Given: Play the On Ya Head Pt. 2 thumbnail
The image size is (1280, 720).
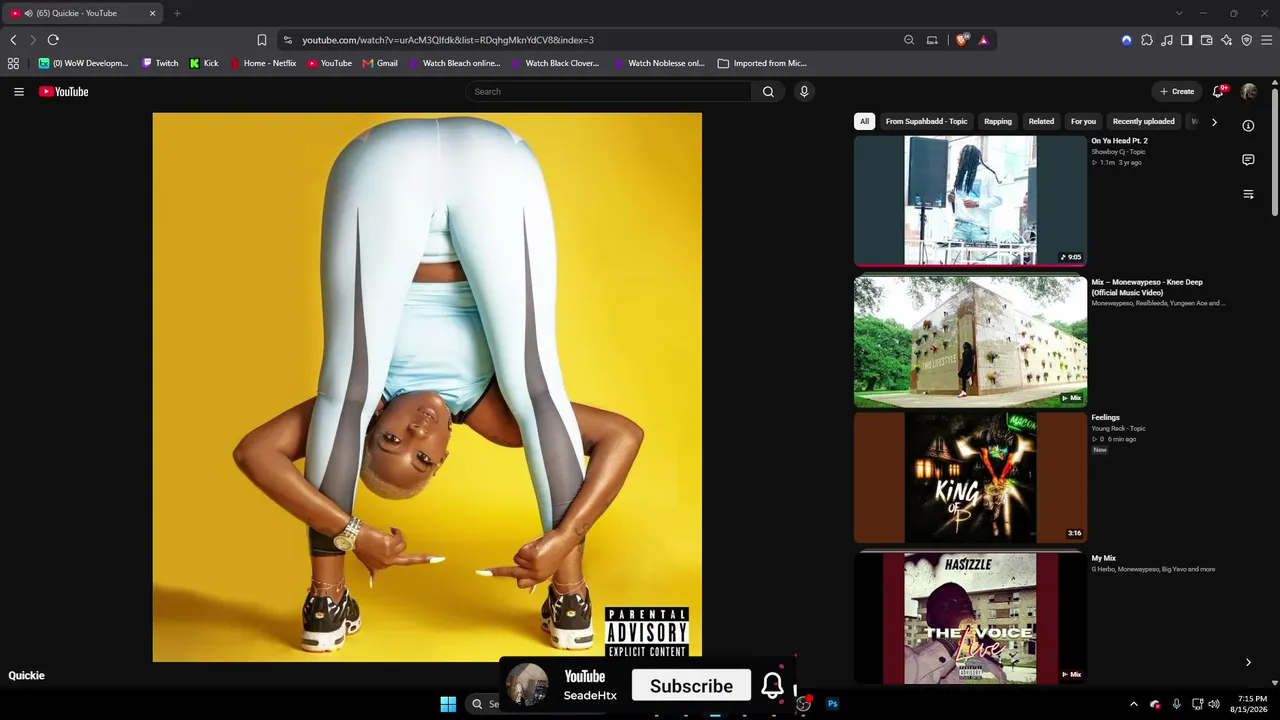Looking at the screenshot, I should tap(970, 201).
